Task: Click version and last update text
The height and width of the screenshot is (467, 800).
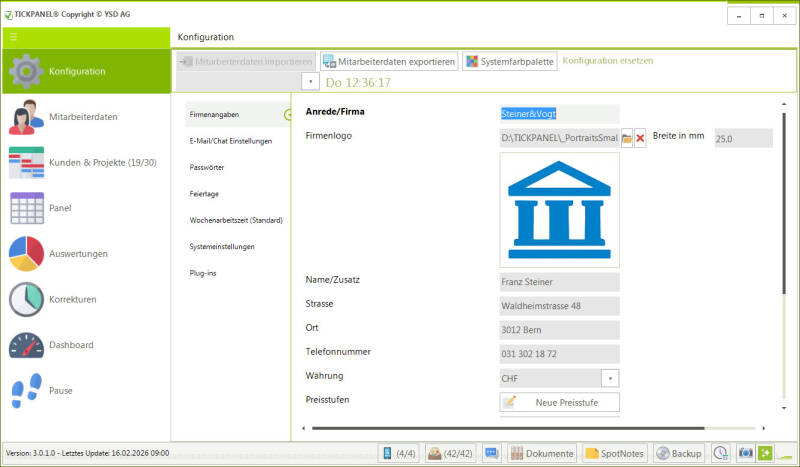Action: pos(87,453)
